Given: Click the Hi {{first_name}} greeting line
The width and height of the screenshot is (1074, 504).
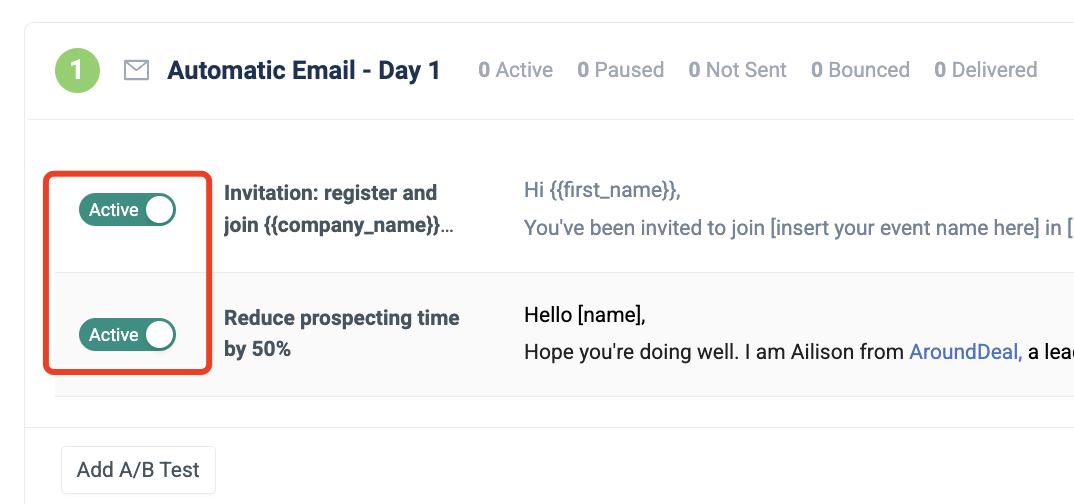Looking at the screenshot, I should coord(602,190).
